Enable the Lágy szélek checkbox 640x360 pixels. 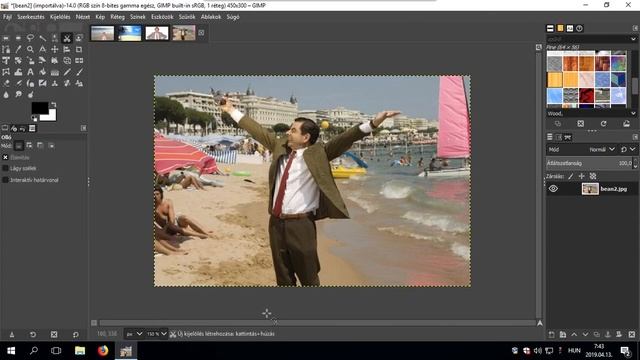[x=6, y=168]
